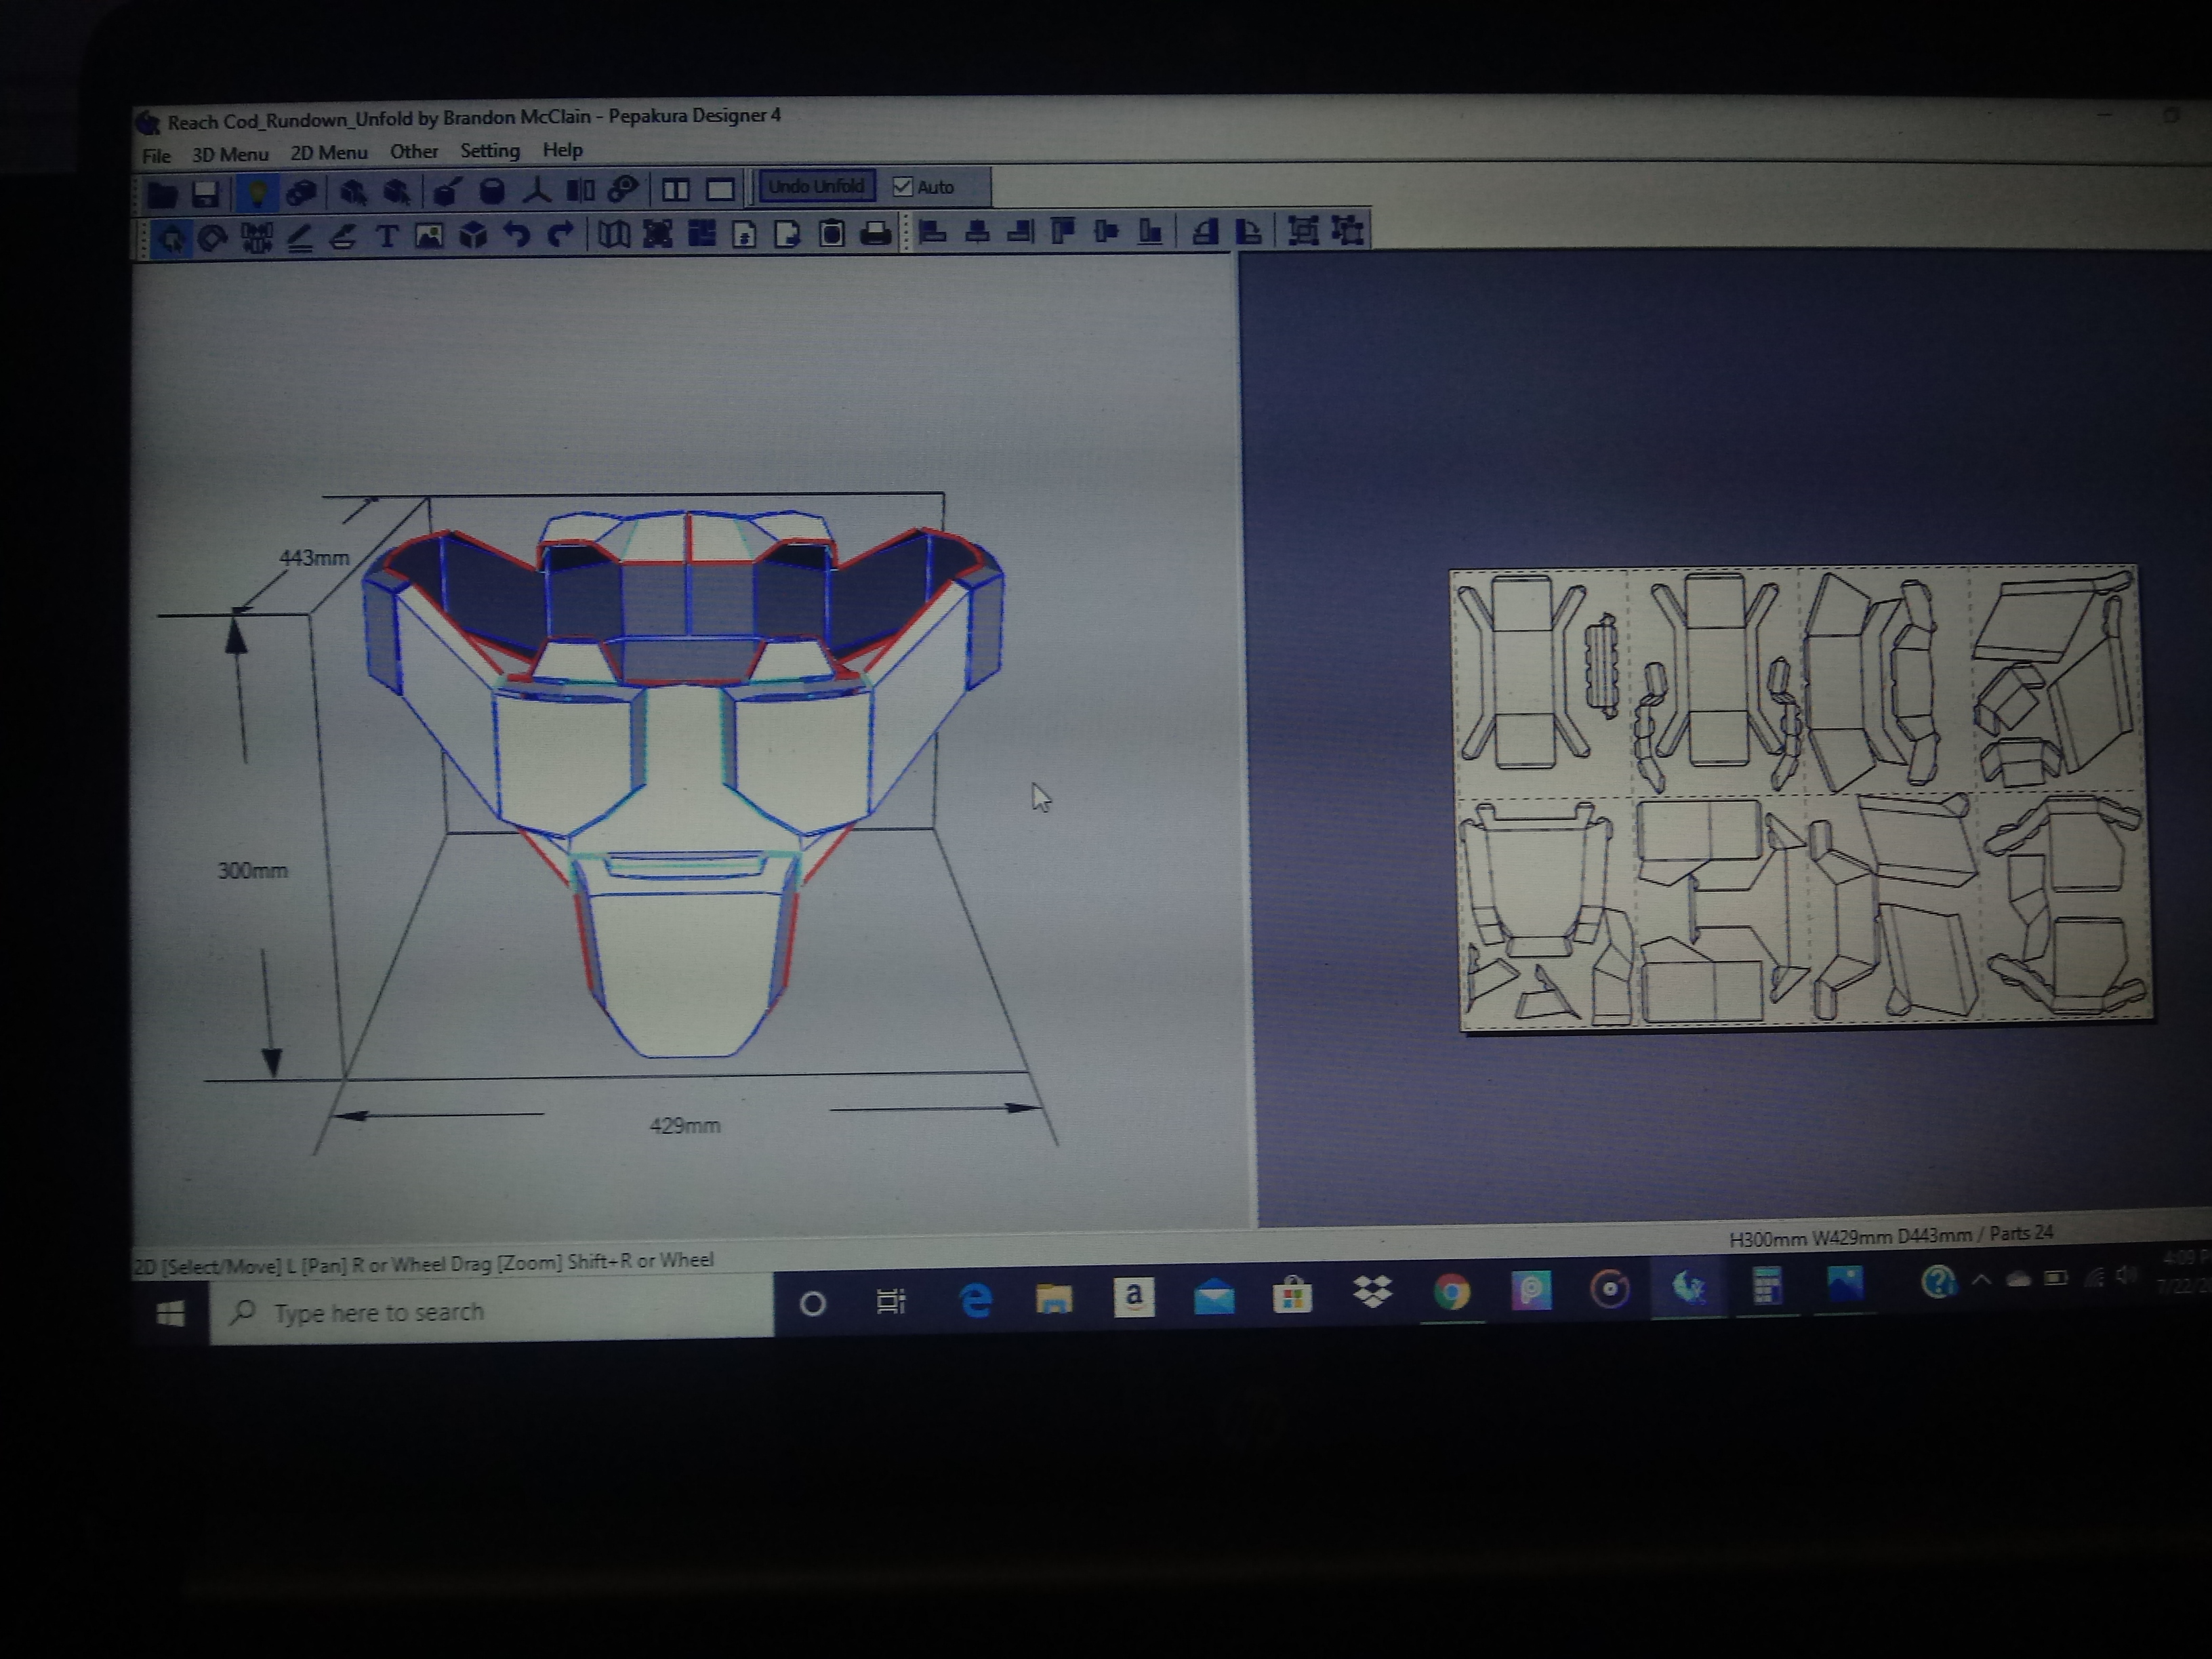Open Task View from taskbar
This screenshot has width=2212, height=1659.
891,1301
